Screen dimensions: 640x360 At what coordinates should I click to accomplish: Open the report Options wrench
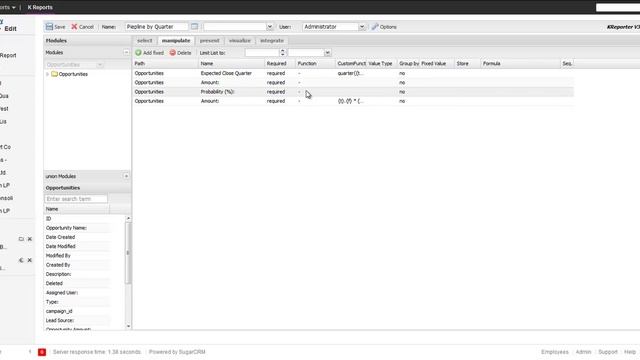[384, 27]
